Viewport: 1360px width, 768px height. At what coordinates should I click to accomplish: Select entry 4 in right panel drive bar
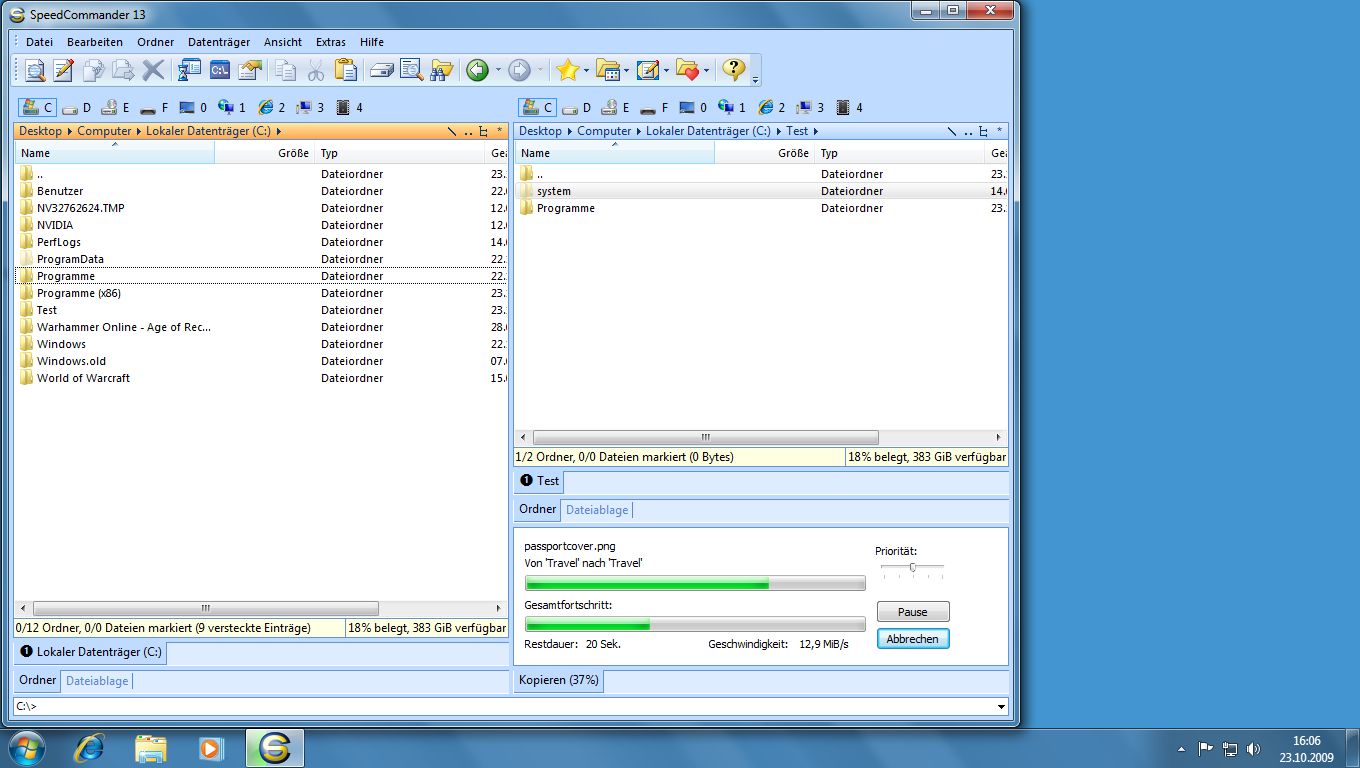click(850, 107)
